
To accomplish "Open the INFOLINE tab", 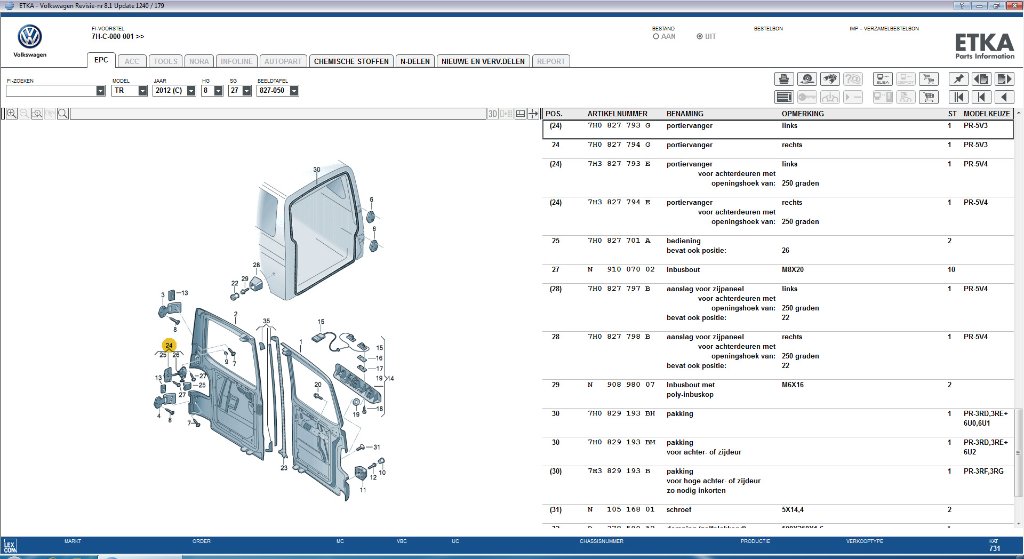I will click(x=236, y=61).
